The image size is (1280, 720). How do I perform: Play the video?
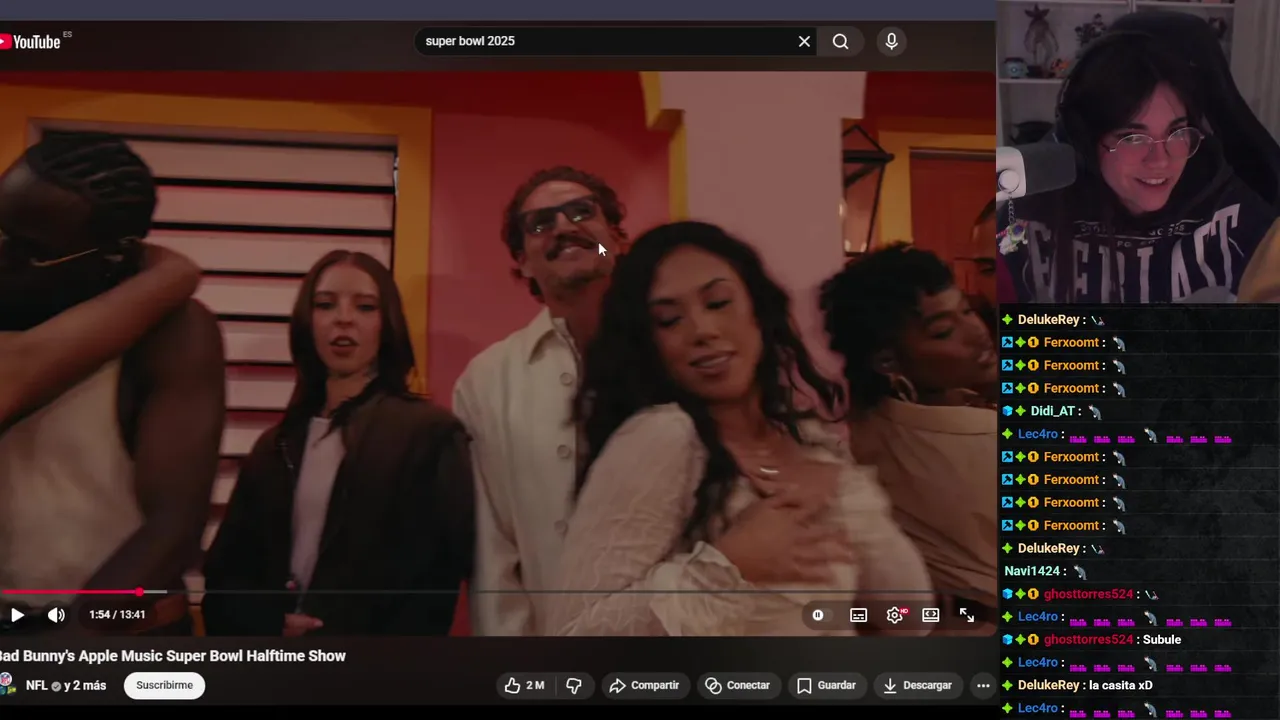tap(17, 615)
